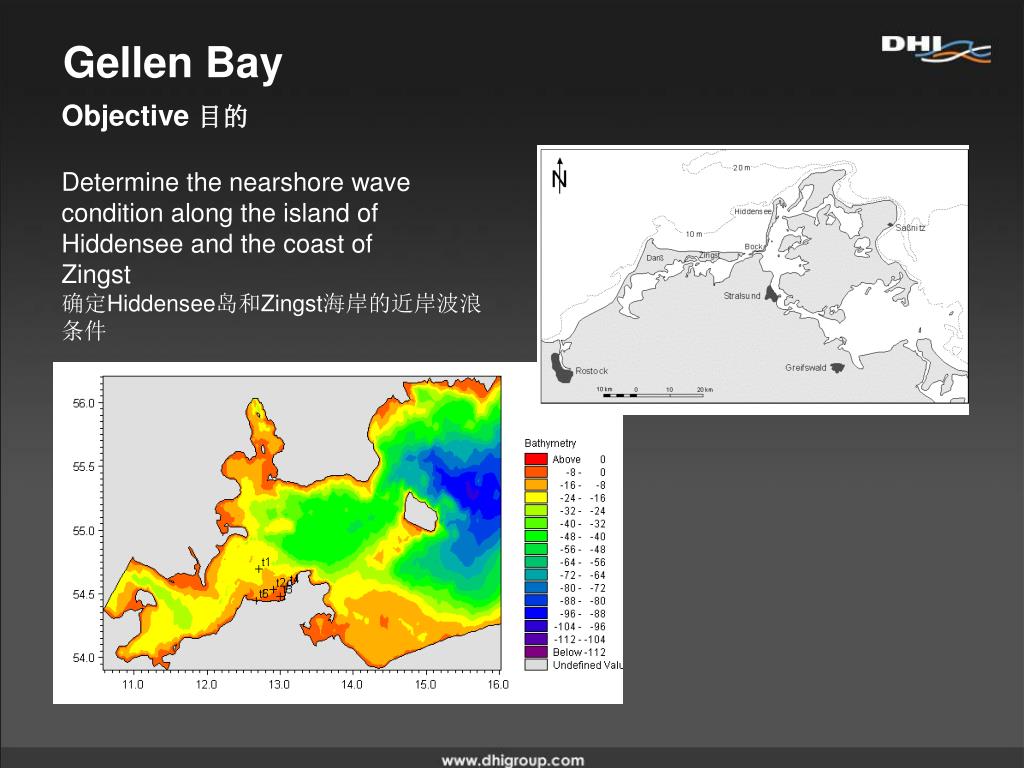The image size is (1024, 768).
Task: Click the 54.5 latitude axis label
Action: (x=84, y=594)
